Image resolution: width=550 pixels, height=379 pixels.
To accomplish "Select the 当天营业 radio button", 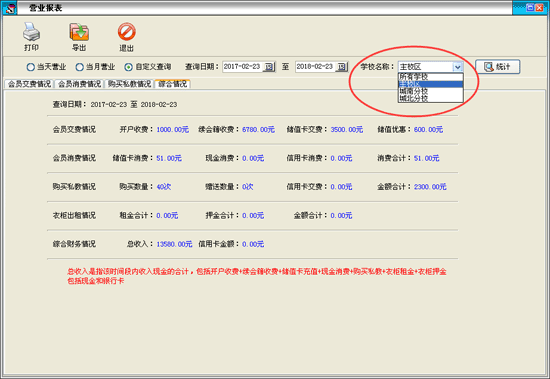I will (31, 67).
